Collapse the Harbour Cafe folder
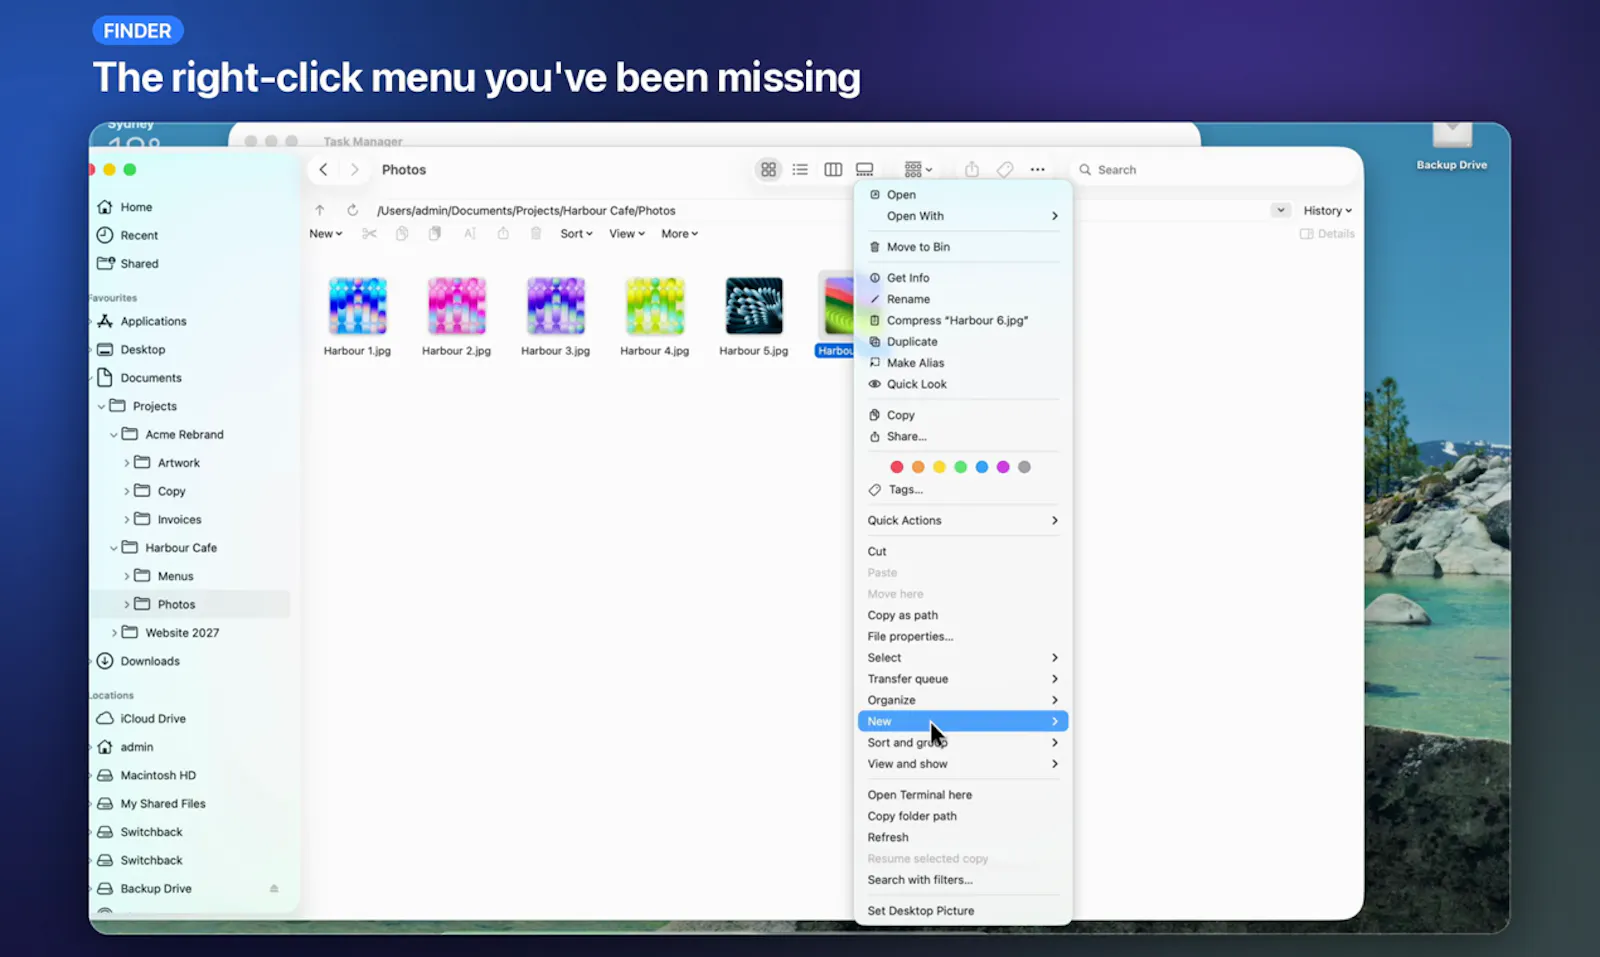This screenshot has height=957, width=1600. point(114,548)
